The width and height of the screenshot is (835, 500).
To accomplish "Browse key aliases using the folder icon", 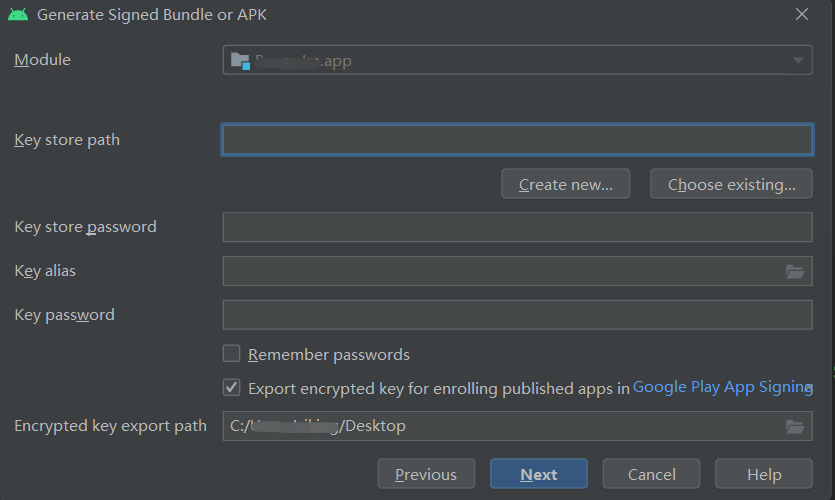I will point(795,271).
